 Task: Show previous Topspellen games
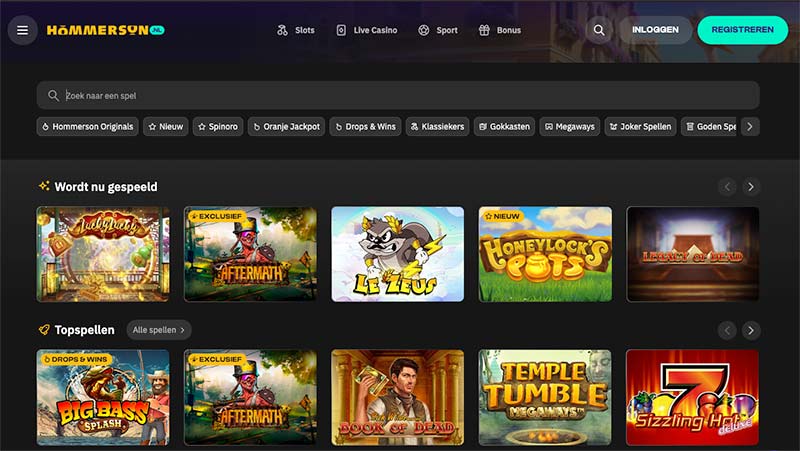click(x=727, y=330)
